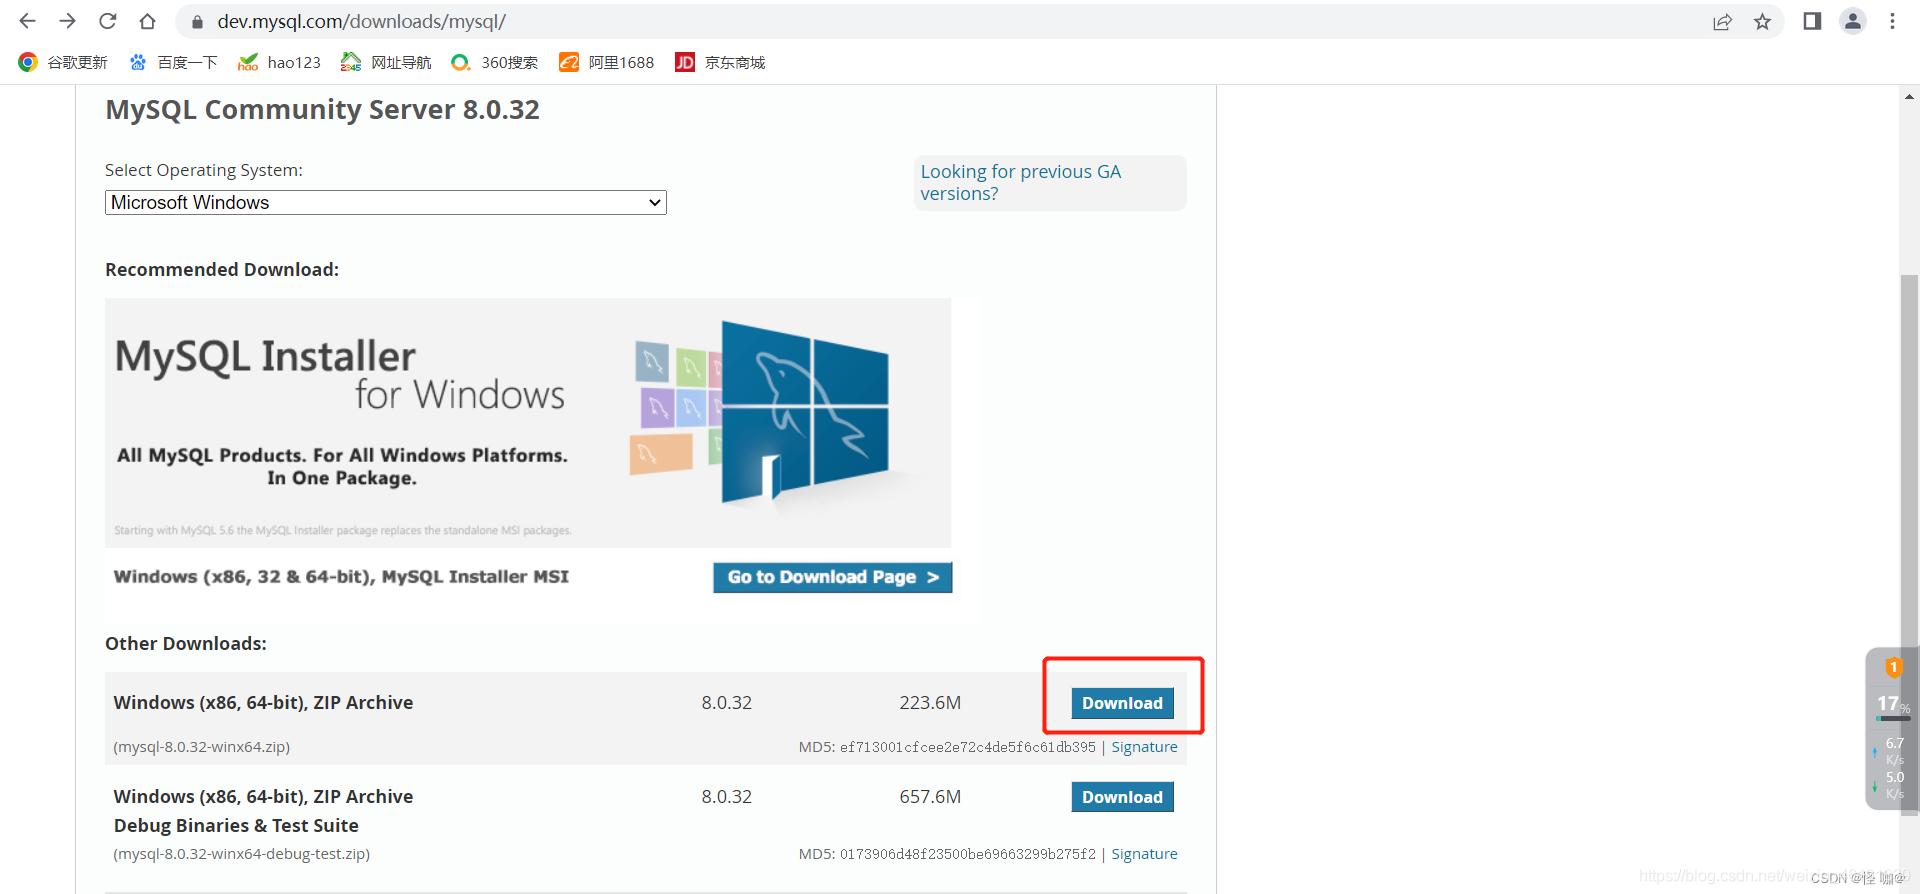
Task: Open the user profile menu
Action: (1853, 21)
